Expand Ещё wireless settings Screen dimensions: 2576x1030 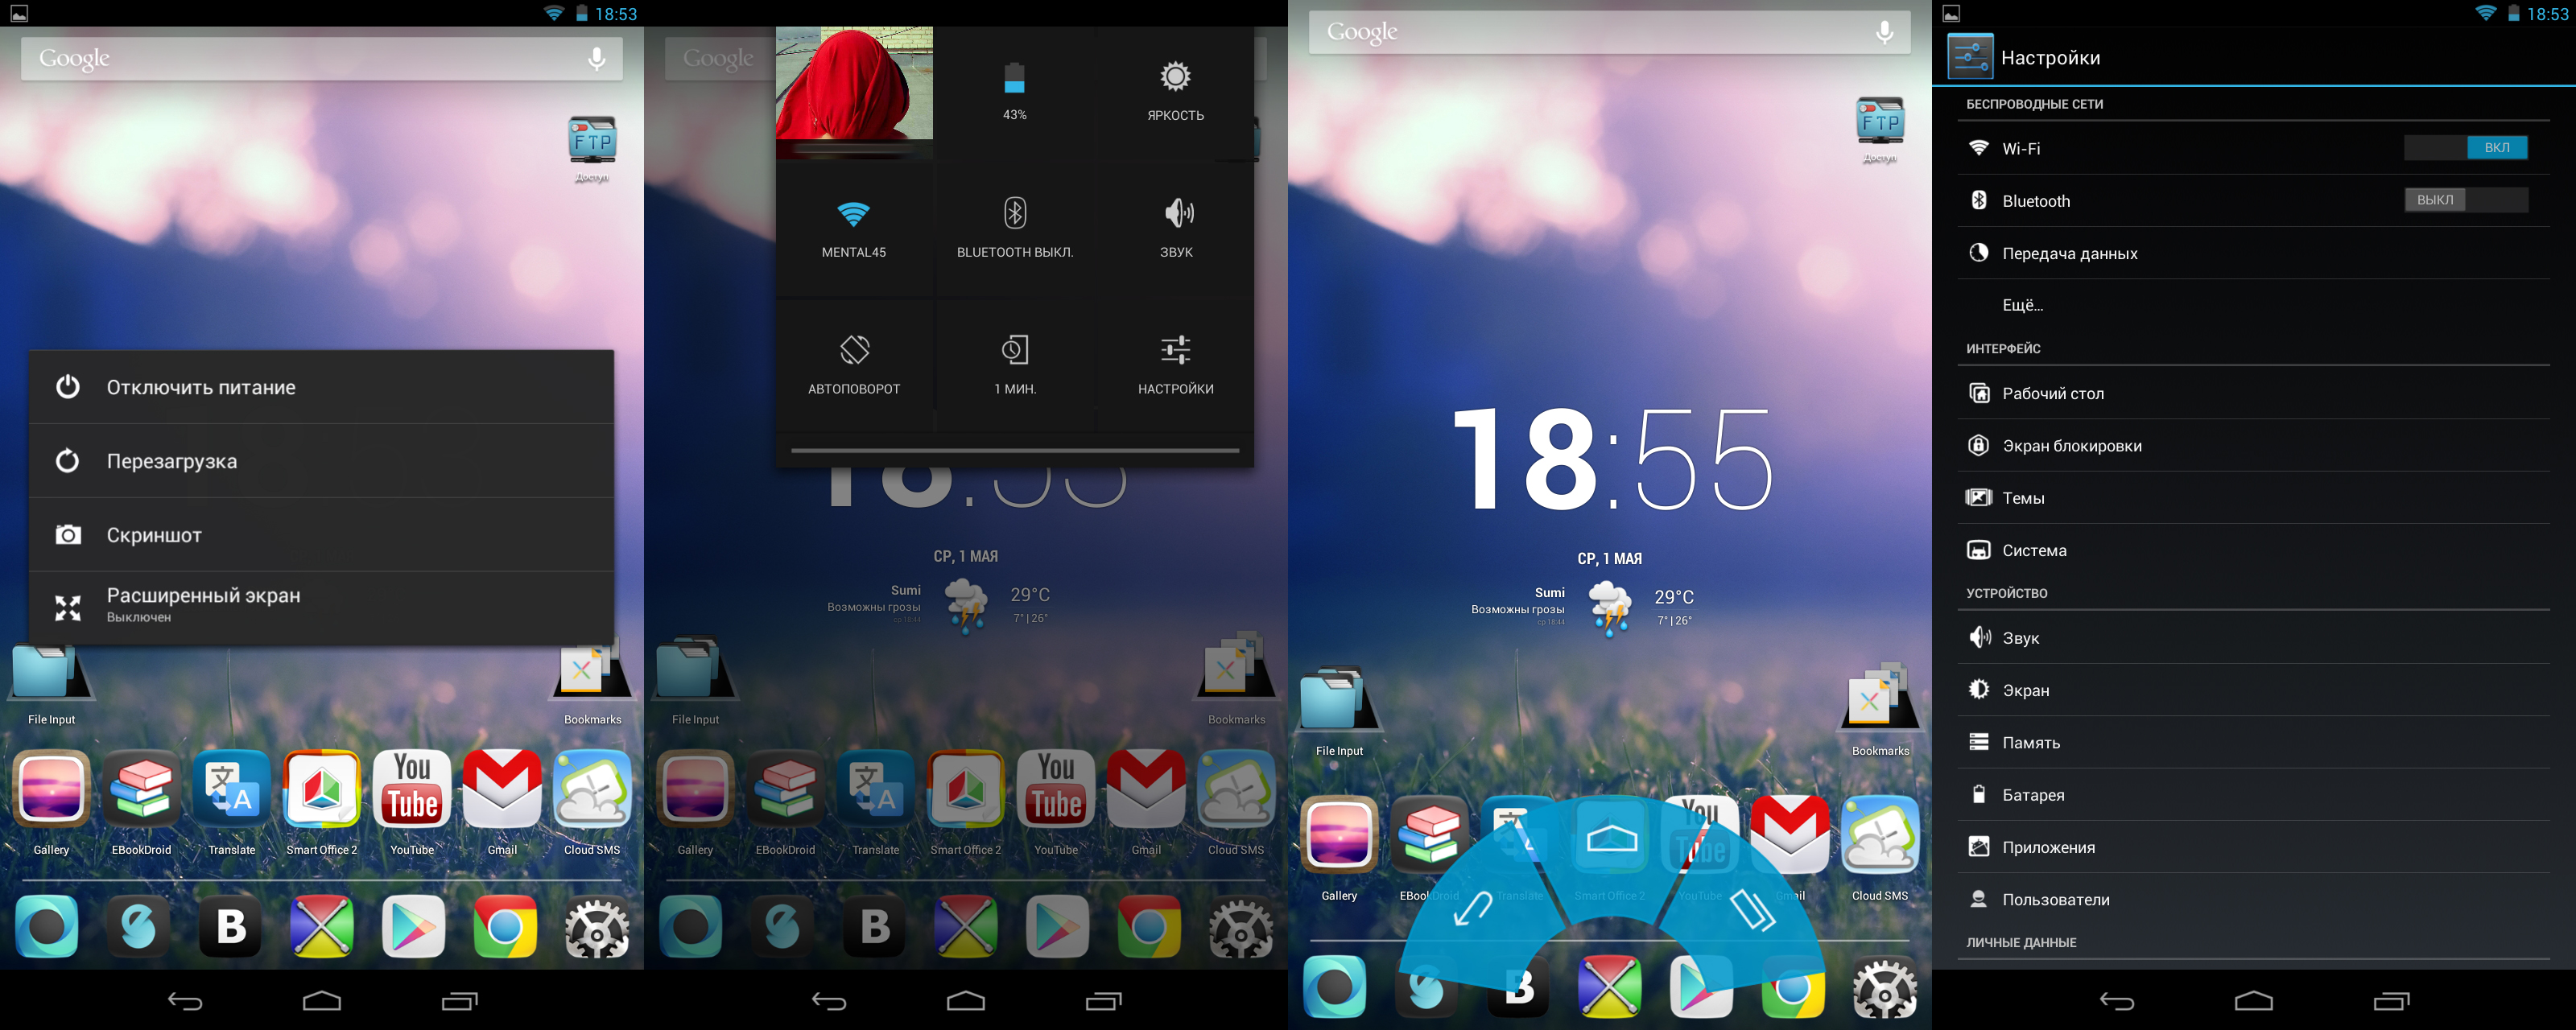click(2022, 301)
